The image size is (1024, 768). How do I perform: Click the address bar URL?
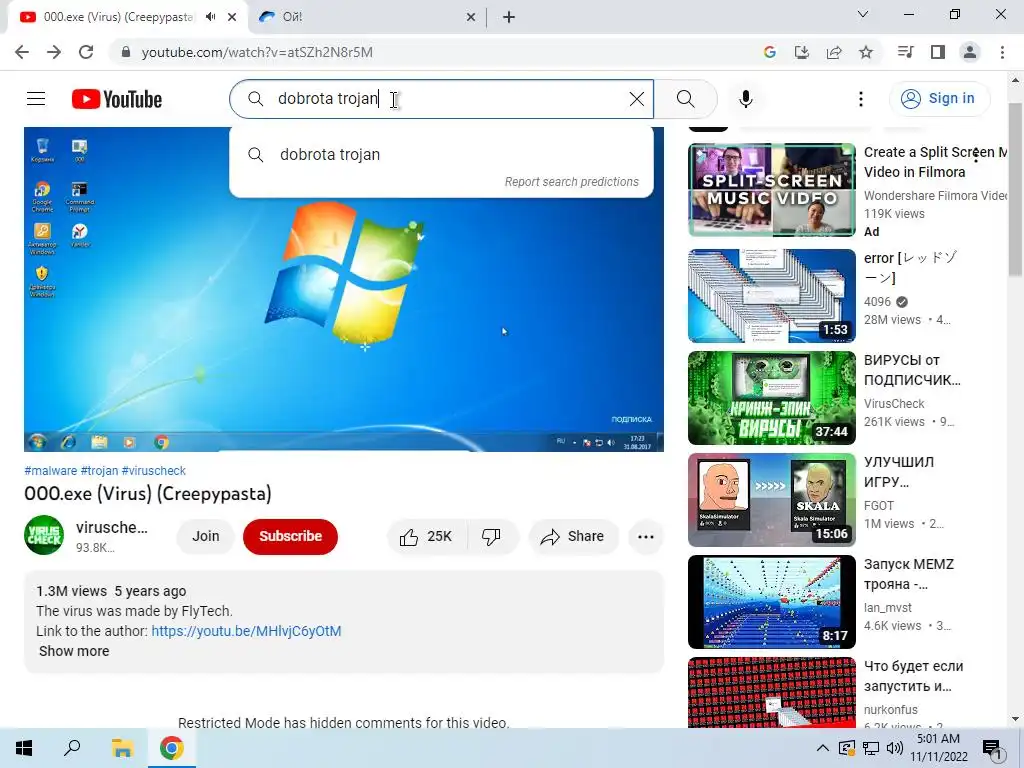click(257, 52)
